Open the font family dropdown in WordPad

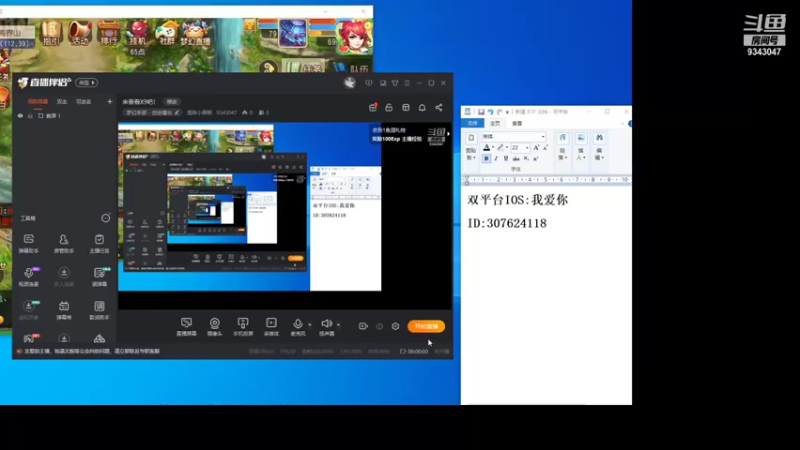pos(543,137)
